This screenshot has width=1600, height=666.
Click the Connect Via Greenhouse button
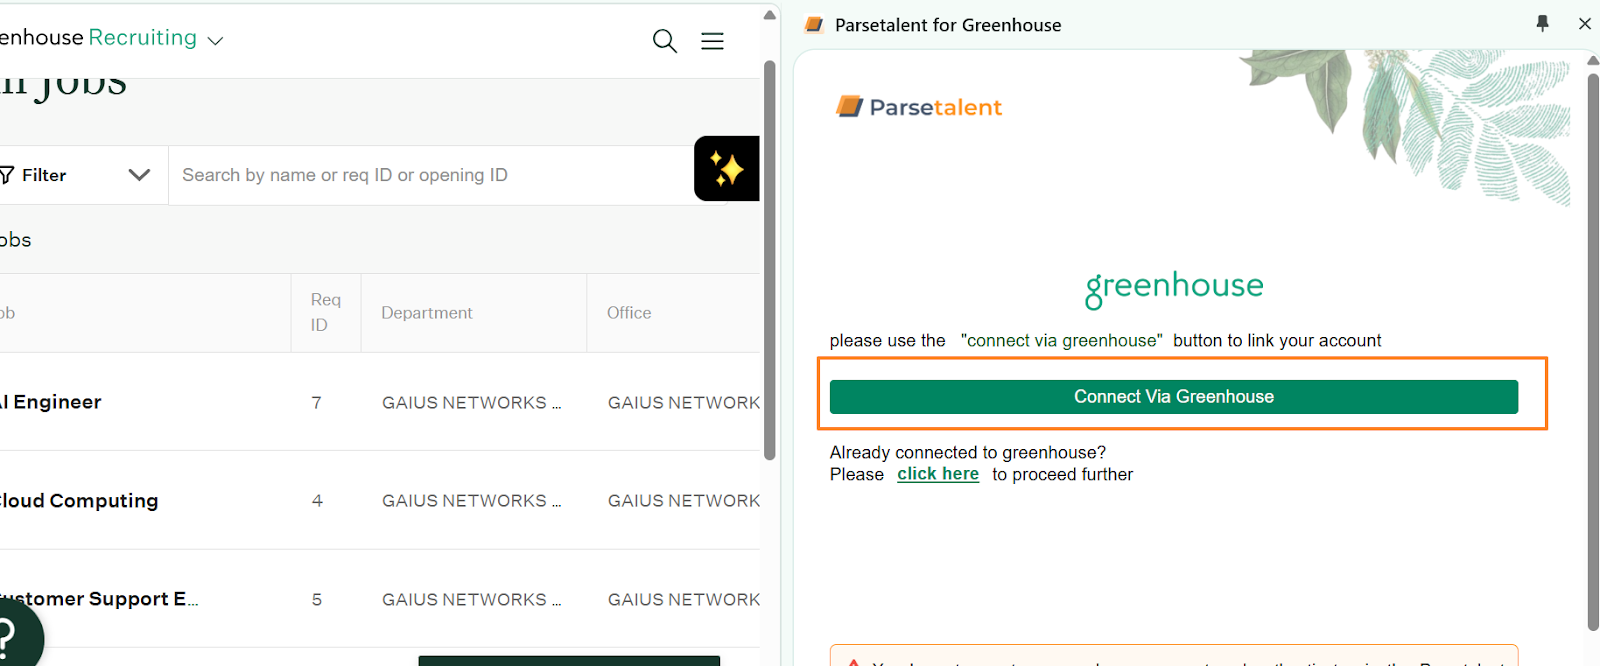[1173, 397]
